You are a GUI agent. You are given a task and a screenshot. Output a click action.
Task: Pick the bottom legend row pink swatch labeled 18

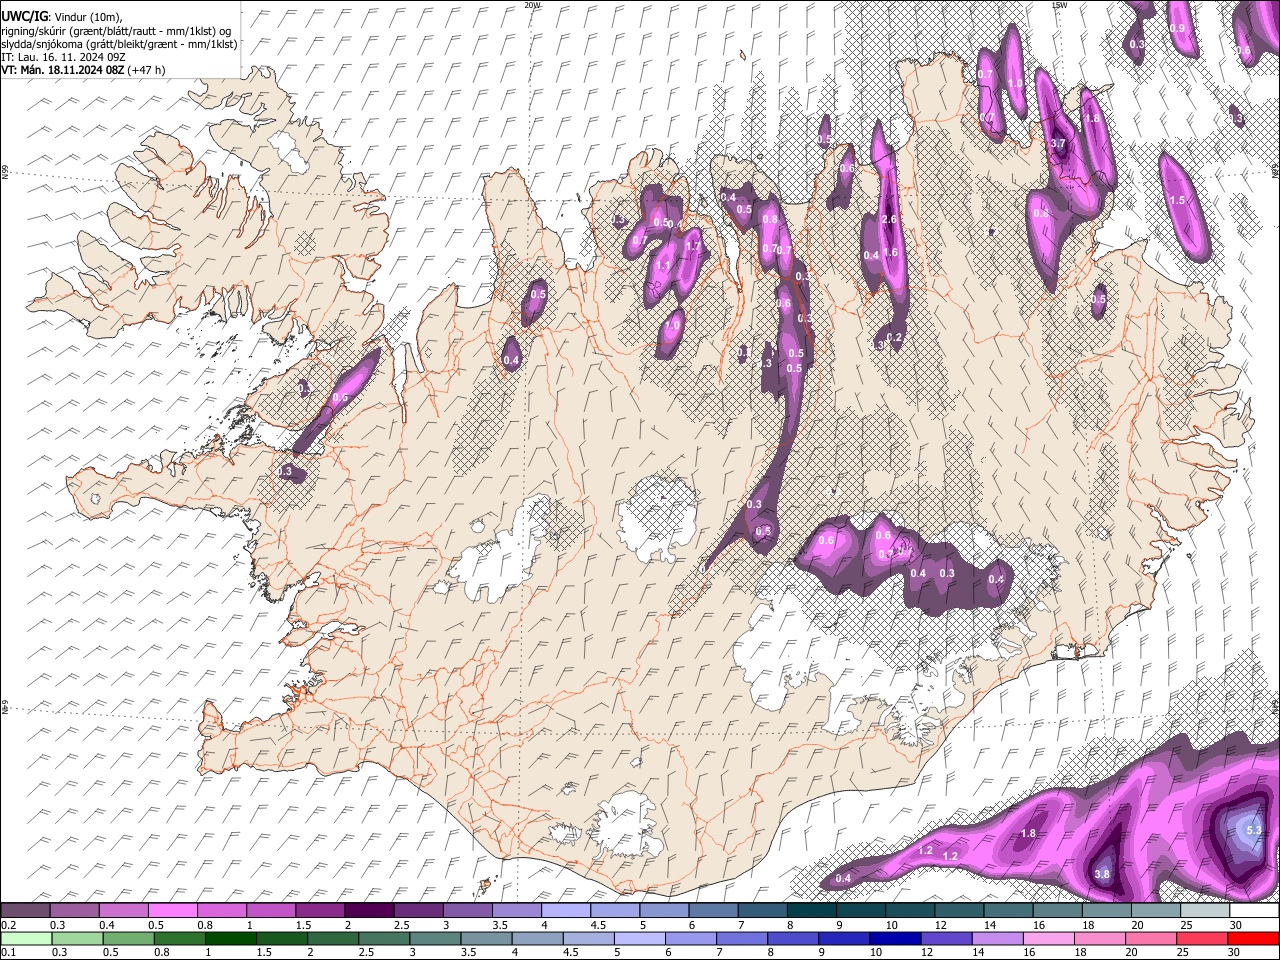pyautogui.click(x=1099, y=938)
